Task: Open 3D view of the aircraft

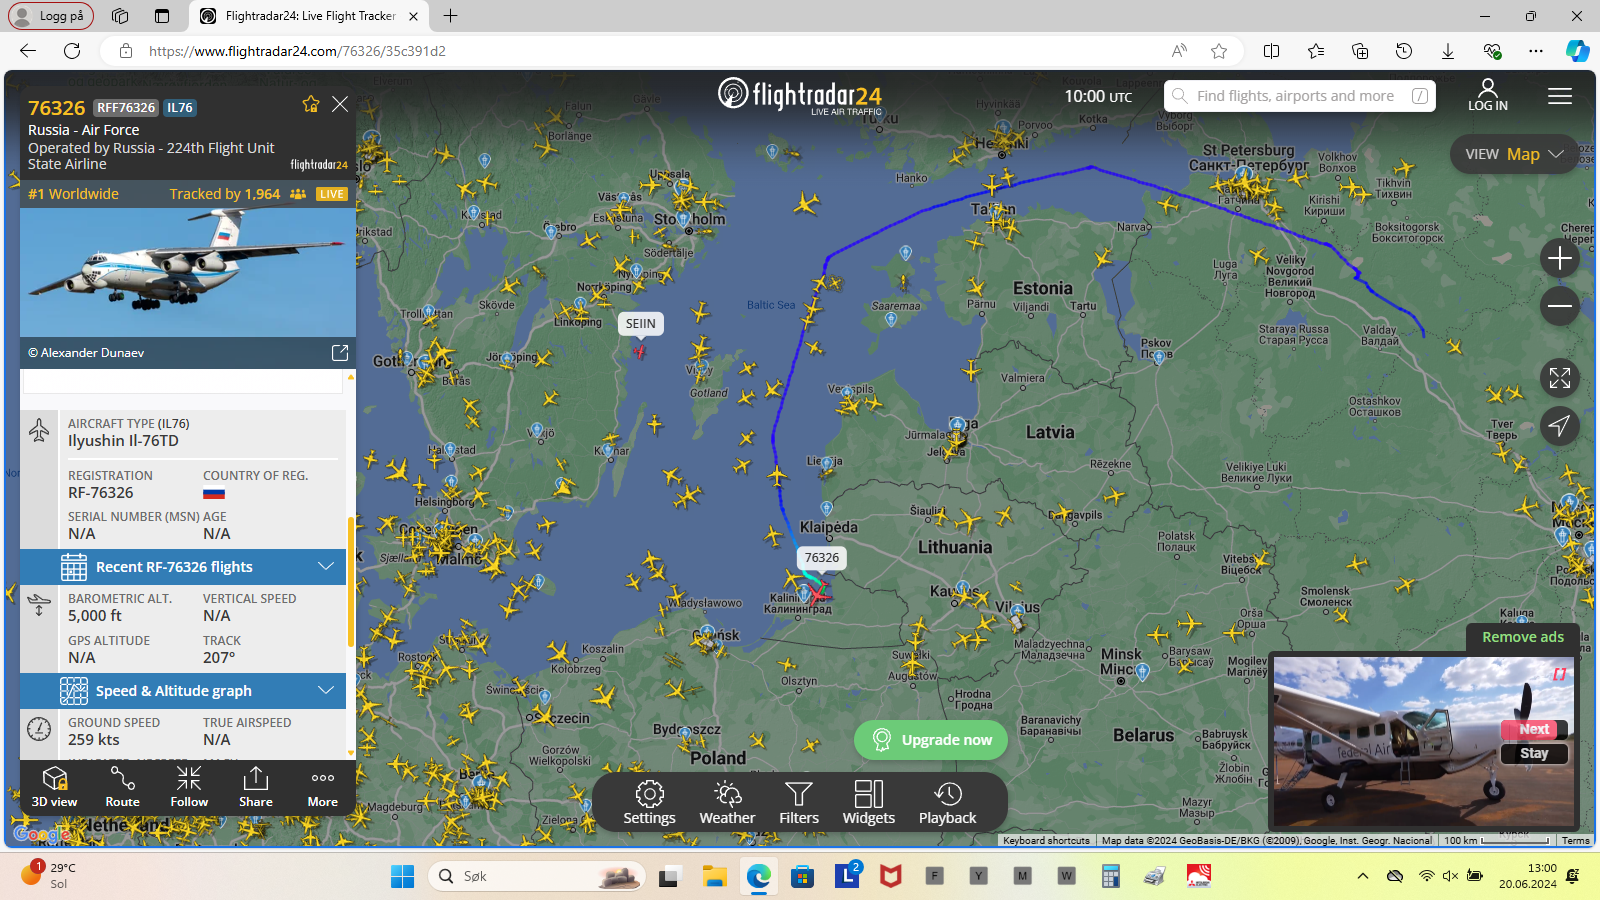Action: click(54, 787)
